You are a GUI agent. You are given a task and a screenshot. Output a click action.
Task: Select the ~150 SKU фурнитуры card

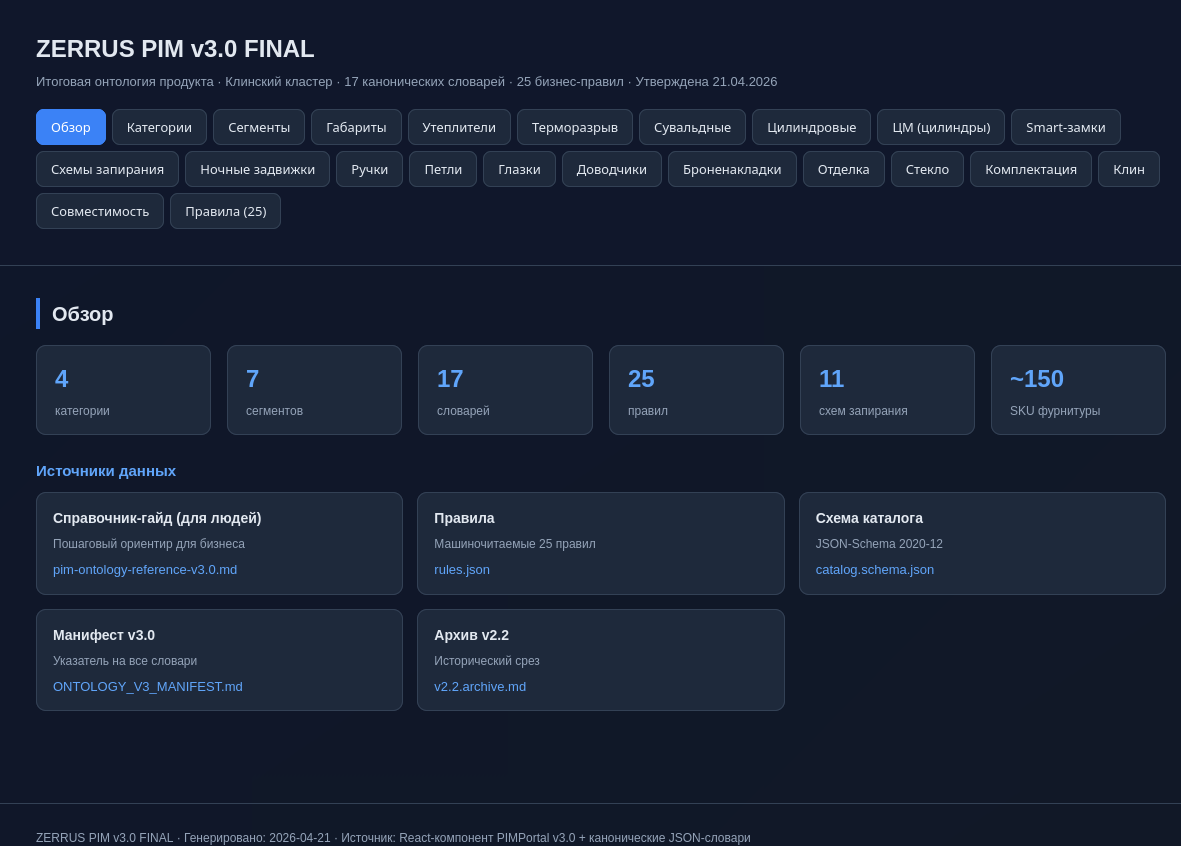(1078, 390)
